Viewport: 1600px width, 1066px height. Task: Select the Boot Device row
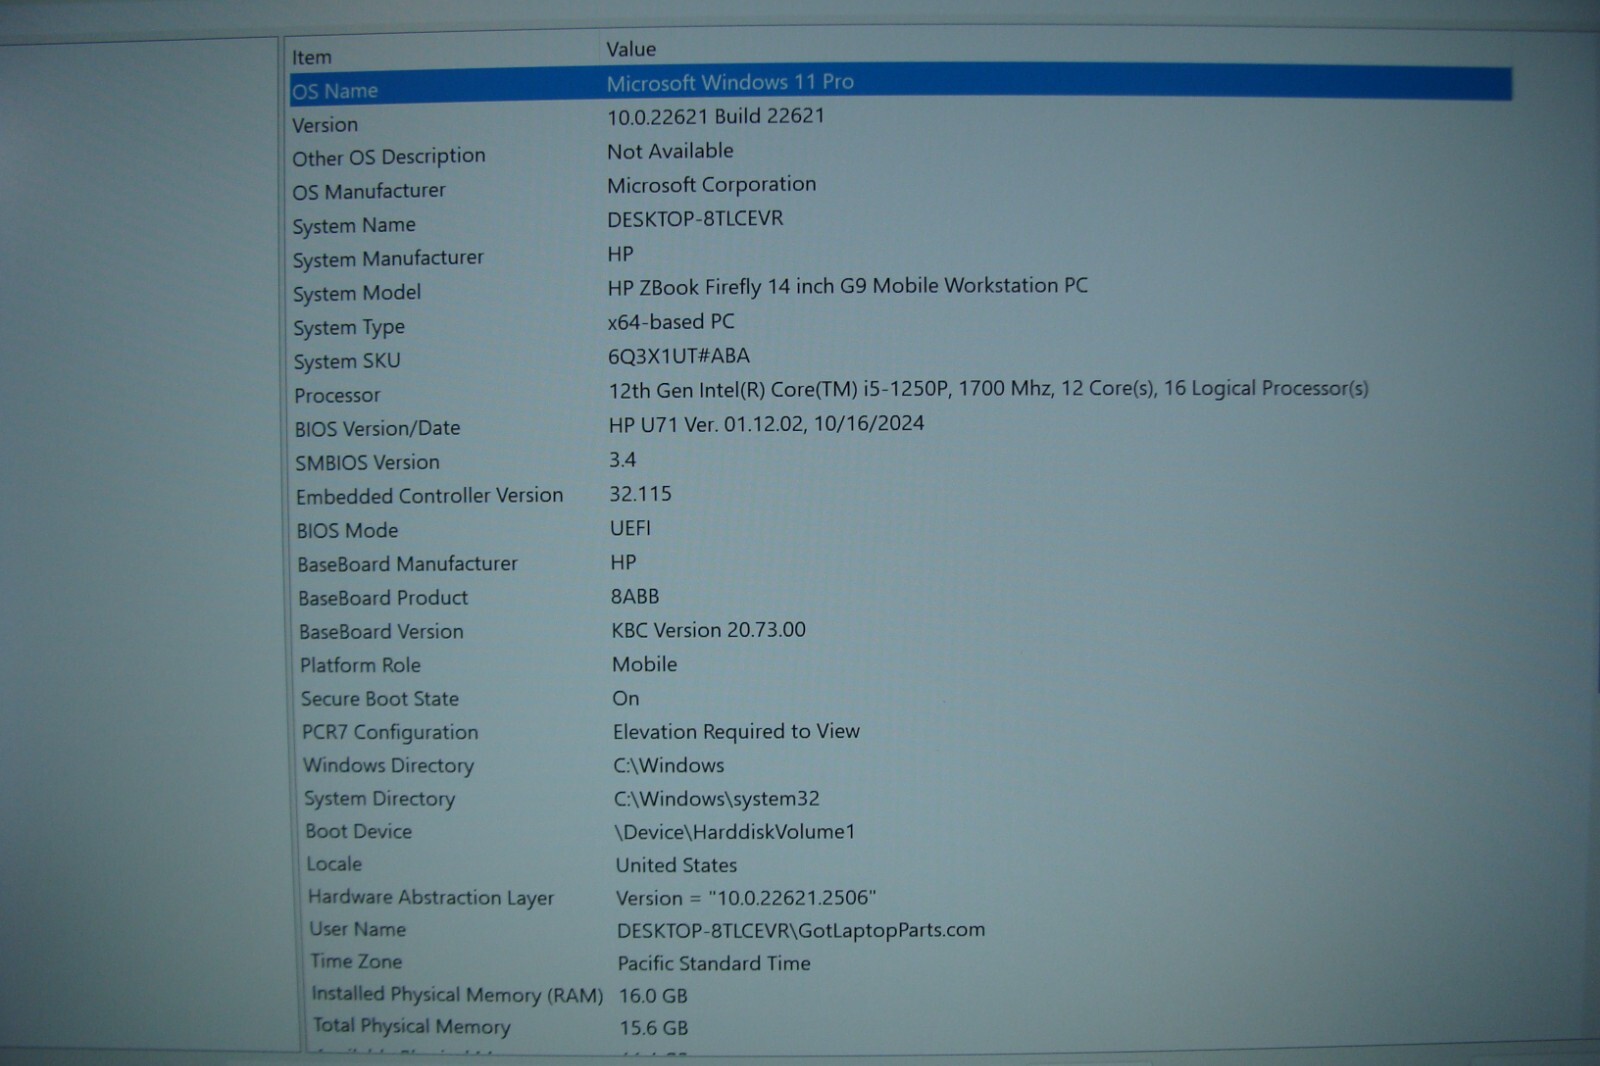359,832
